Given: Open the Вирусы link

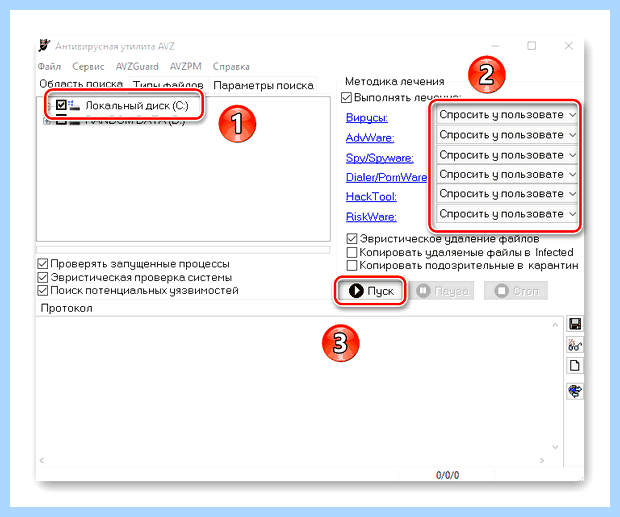Looking at the screenshot, I should [367, 117].
